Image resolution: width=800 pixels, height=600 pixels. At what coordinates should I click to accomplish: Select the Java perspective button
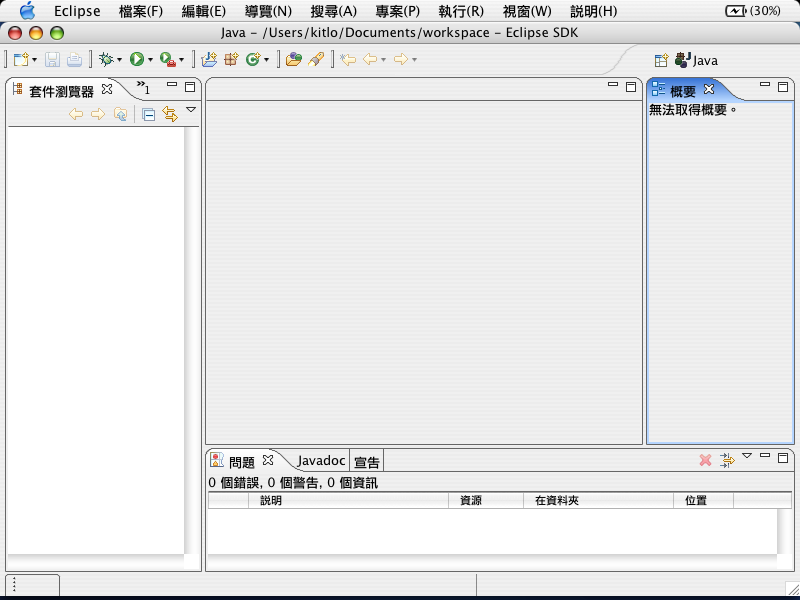point(696,60)
